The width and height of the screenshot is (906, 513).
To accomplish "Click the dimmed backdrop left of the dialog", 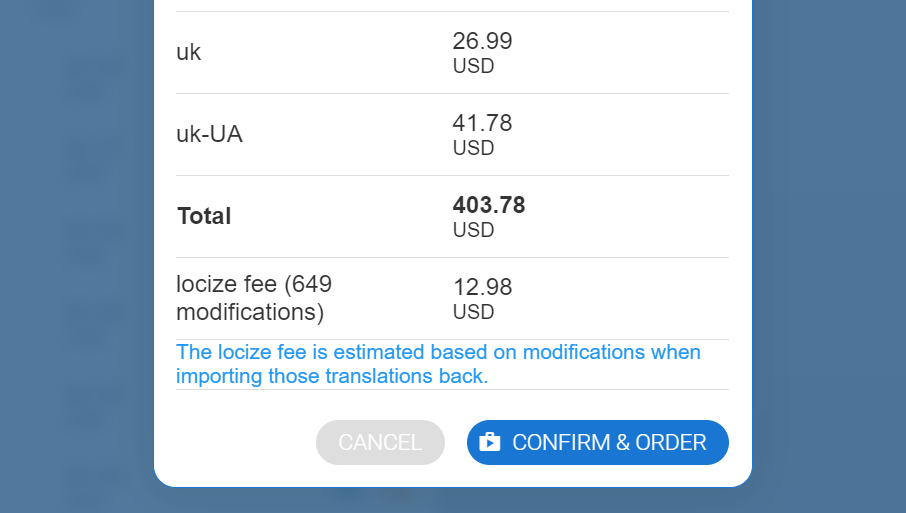I will pyautogui.click(x=75, y=250).
